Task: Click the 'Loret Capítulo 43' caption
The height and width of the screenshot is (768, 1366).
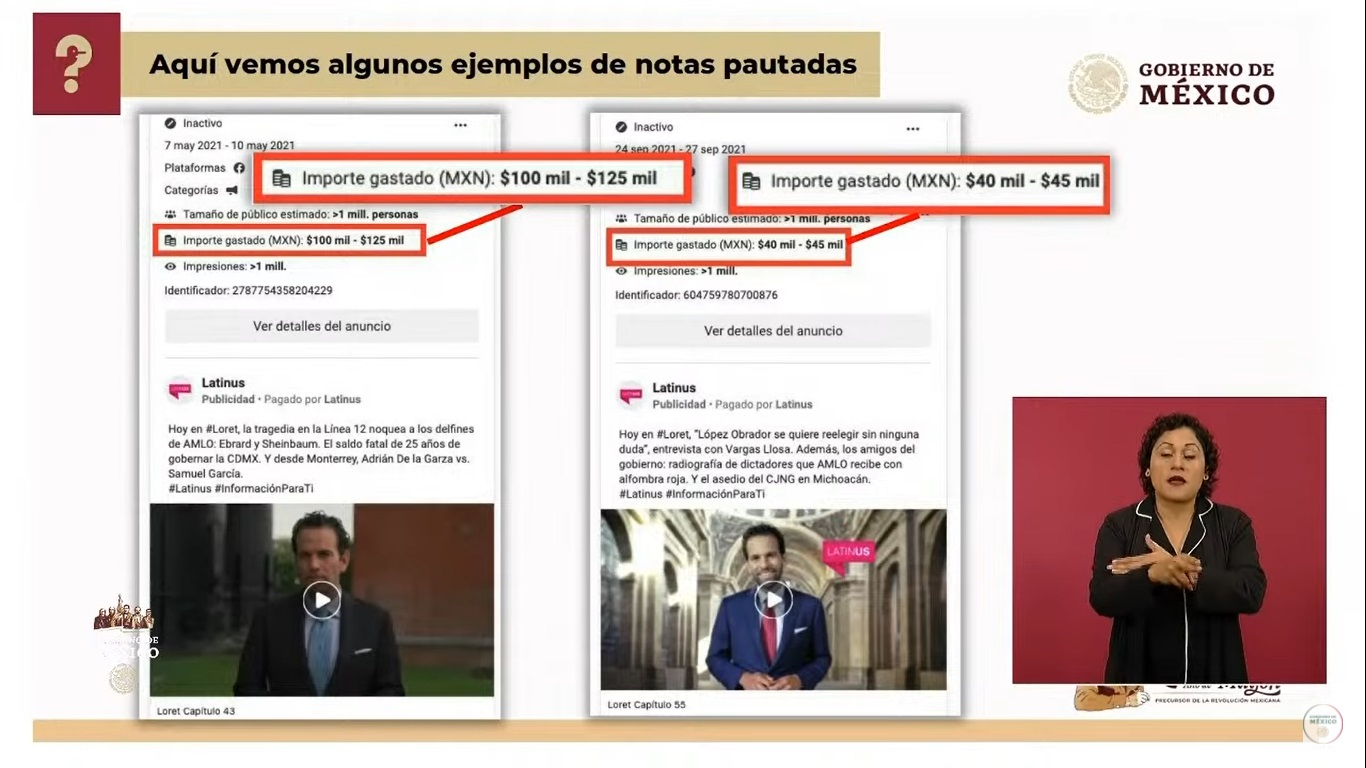Action: 196,711
